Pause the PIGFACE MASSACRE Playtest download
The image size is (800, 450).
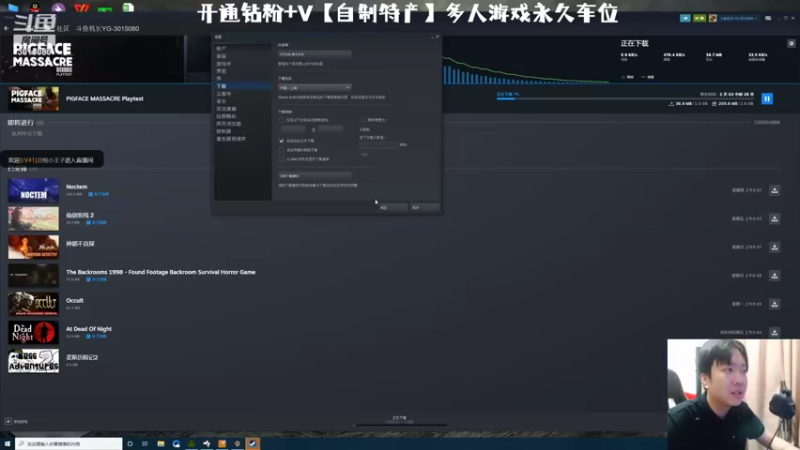(x=767, y=98)
